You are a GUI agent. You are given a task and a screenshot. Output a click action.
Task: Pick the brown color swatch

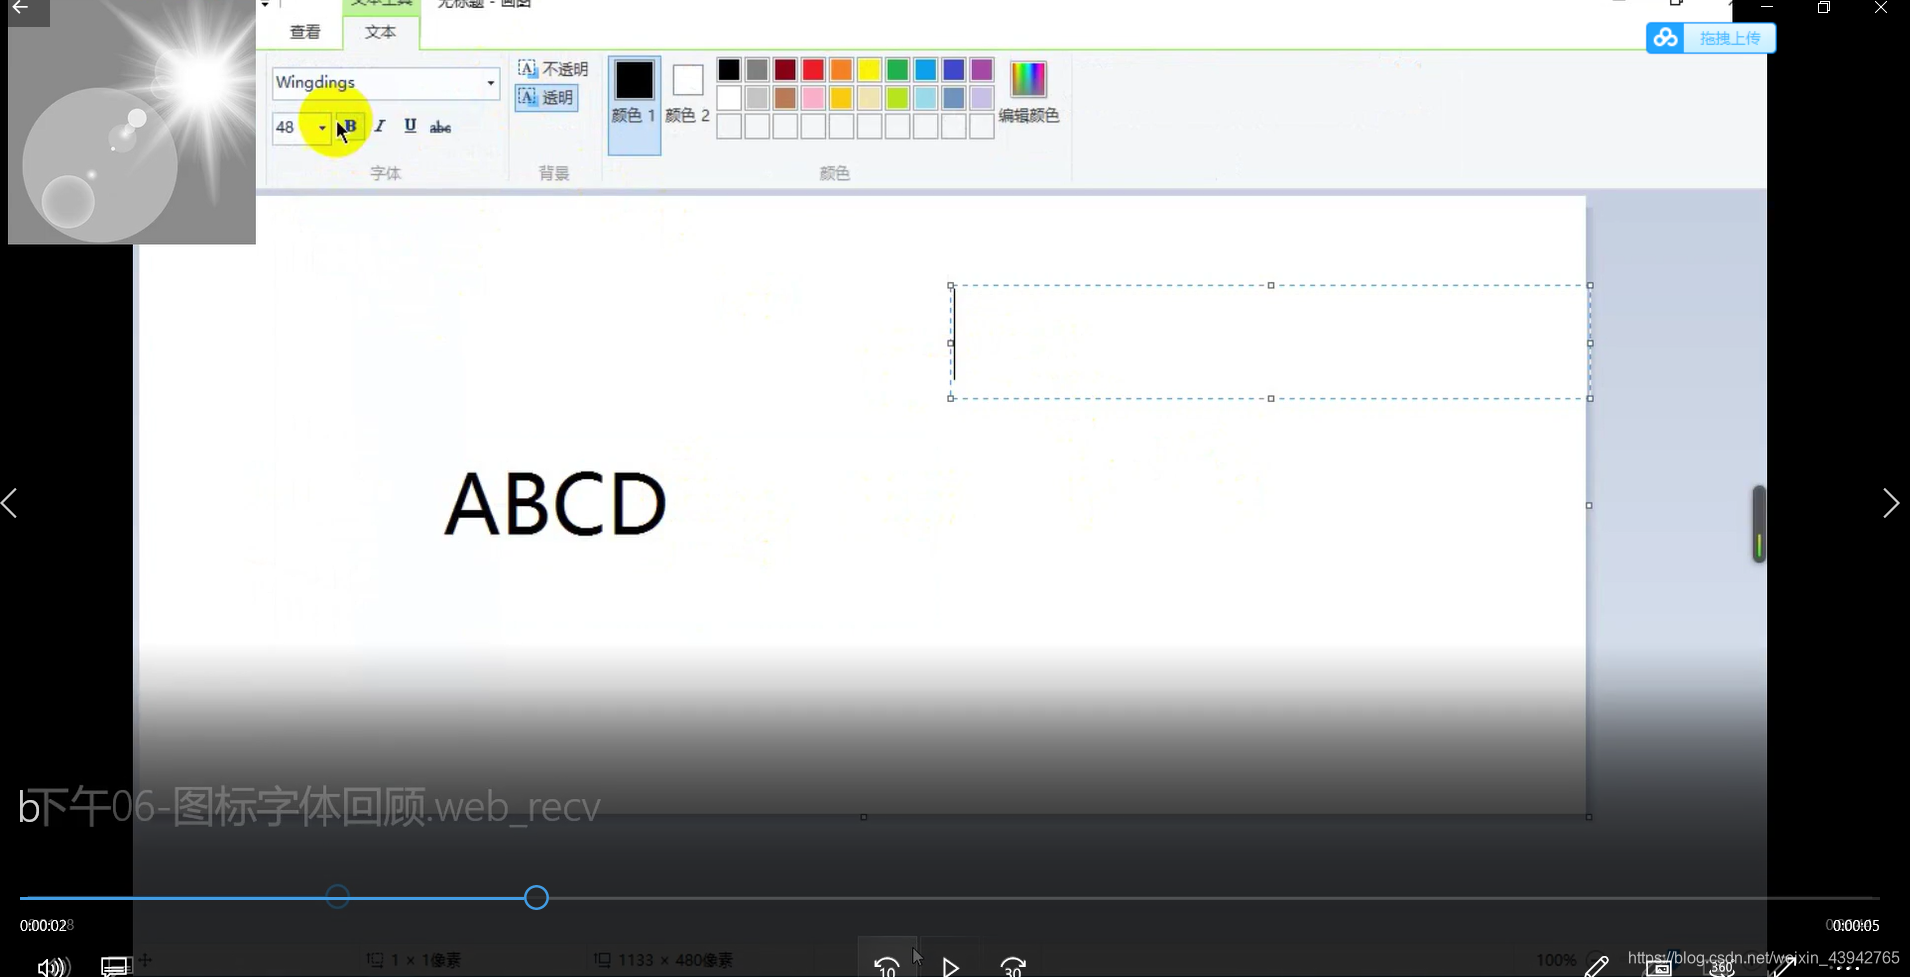pos(785,98)
